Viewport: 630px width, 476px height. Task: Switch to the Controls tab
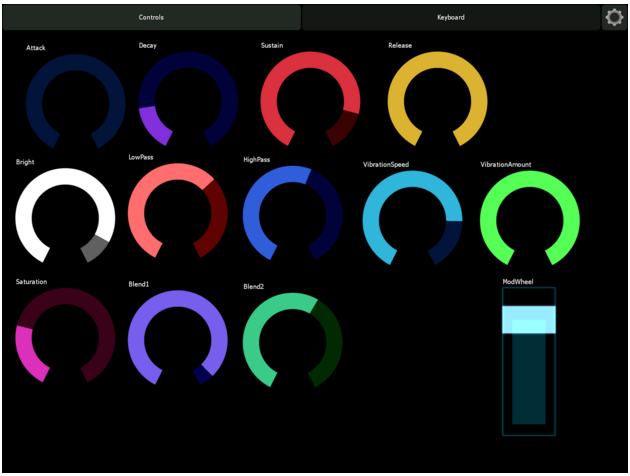pos(151,17)
